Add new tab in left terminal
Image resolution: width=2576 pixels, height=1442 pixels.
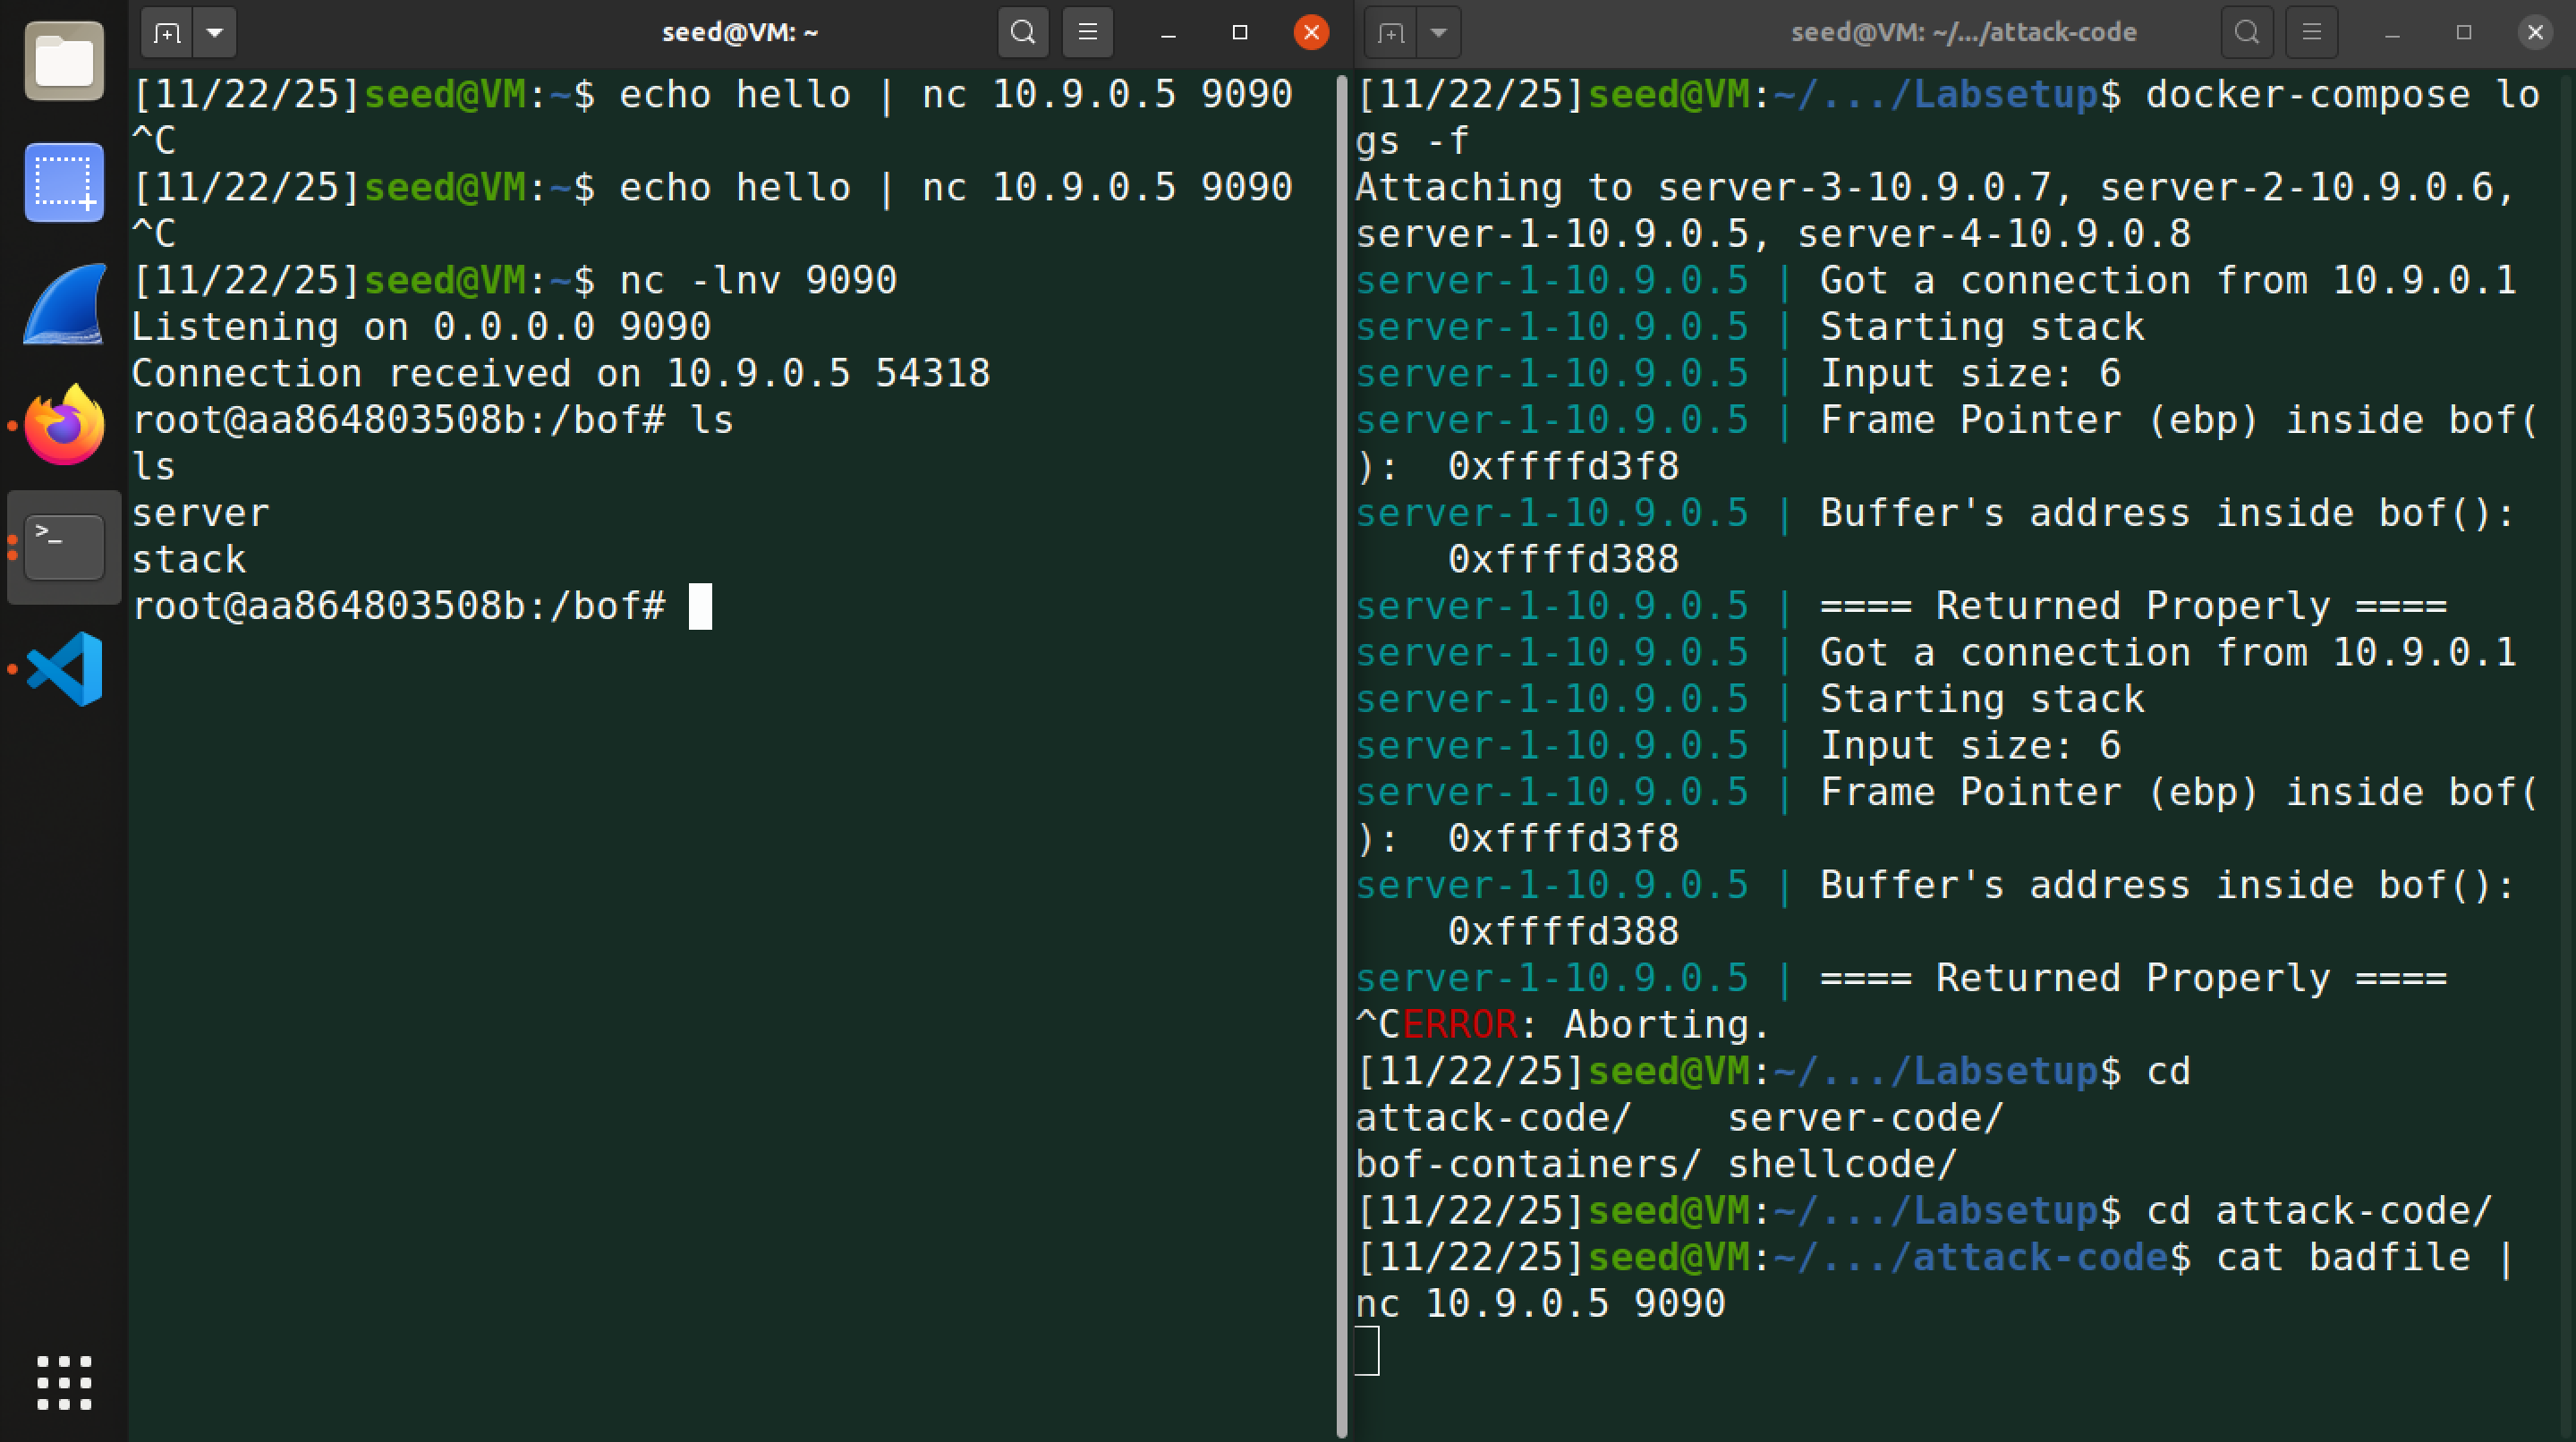167,33
